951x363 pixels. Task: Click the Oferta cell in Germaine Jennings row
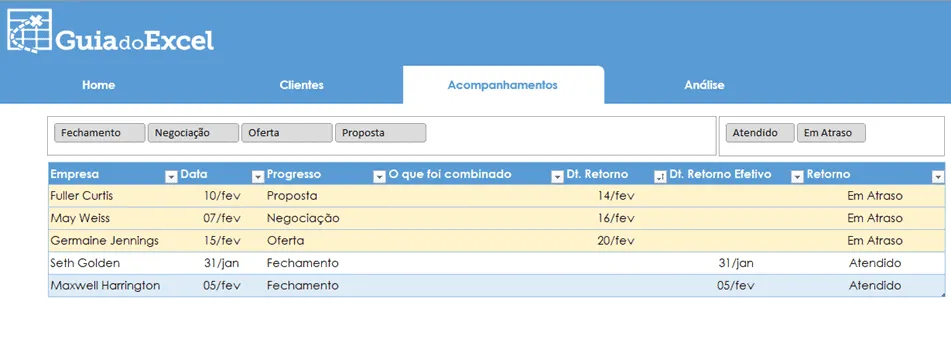click(326, 241)
